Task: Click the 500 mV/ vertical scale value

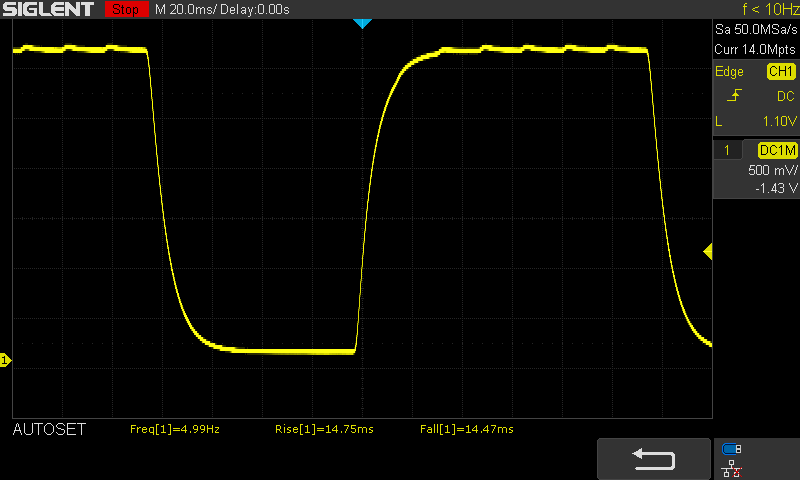Action: 772,170
